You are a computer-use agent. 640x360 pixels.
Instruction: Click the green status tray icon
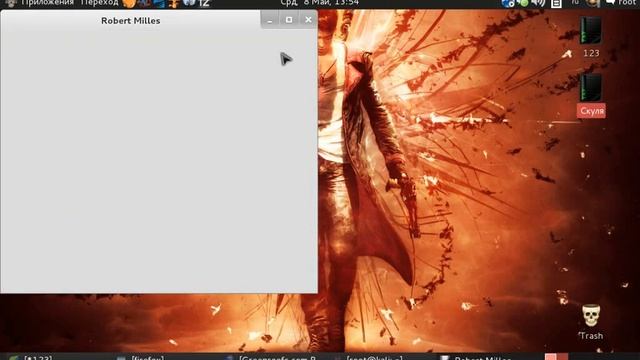click(x=523, y=3)
